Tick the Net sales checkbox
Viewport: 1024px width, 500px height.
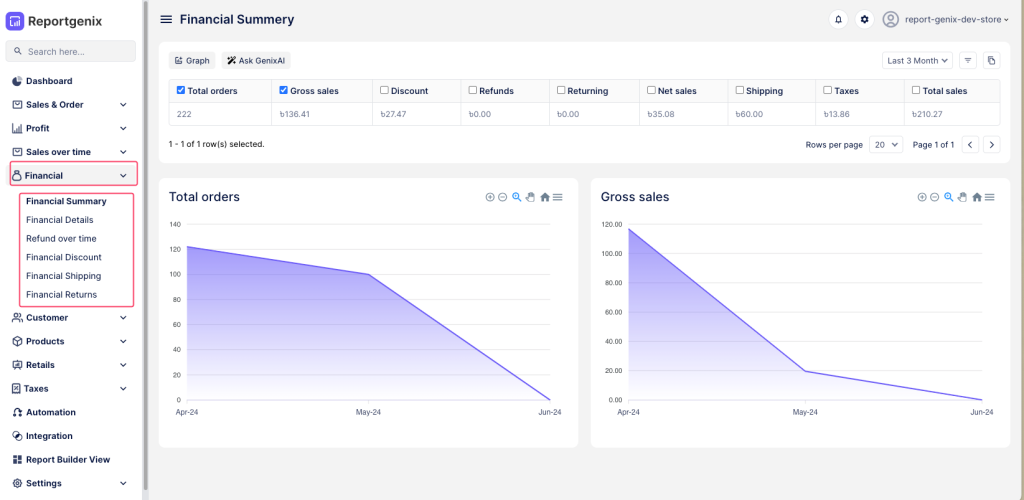(651, 90)
